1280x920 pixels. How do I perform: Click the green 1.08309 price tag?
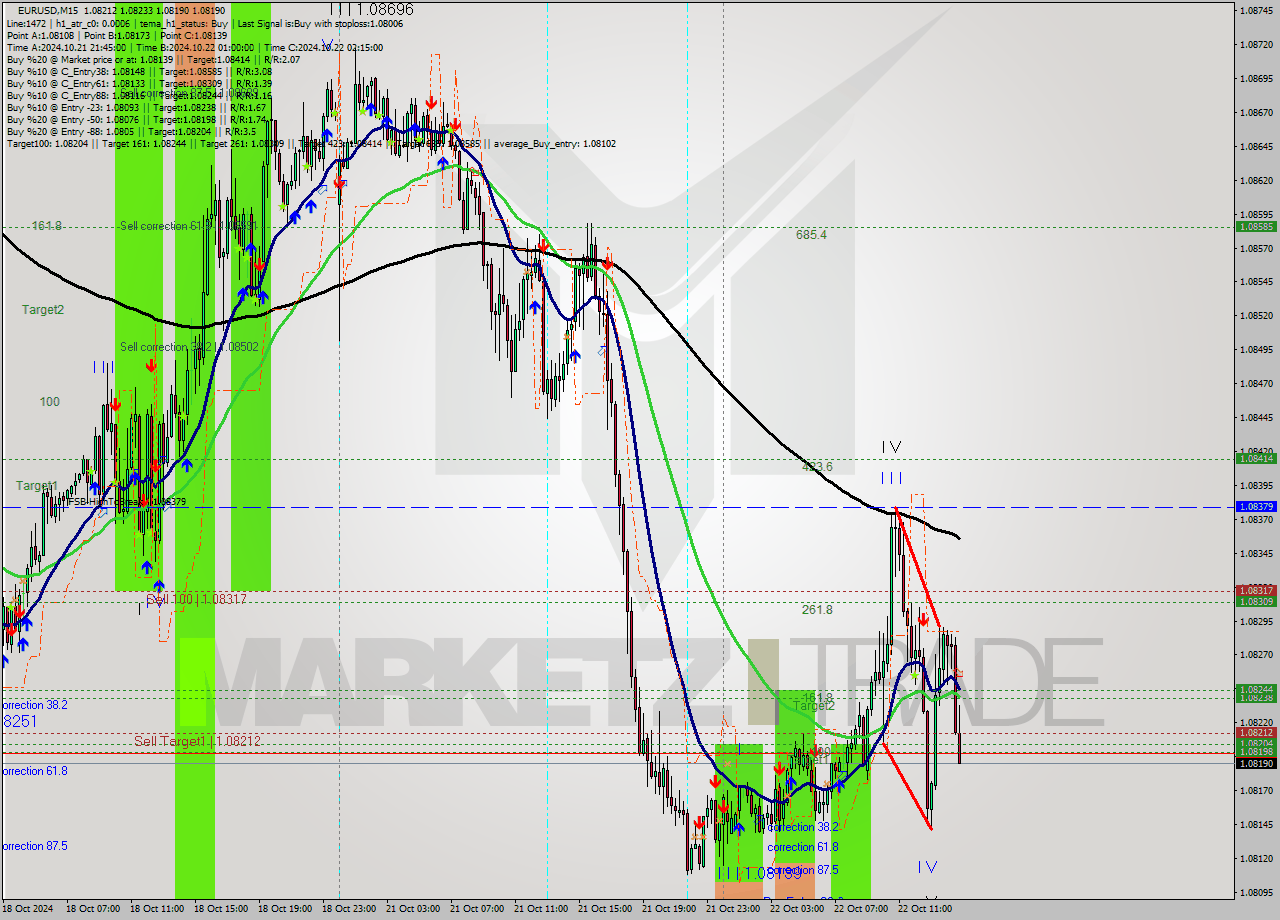[1256, 601]
